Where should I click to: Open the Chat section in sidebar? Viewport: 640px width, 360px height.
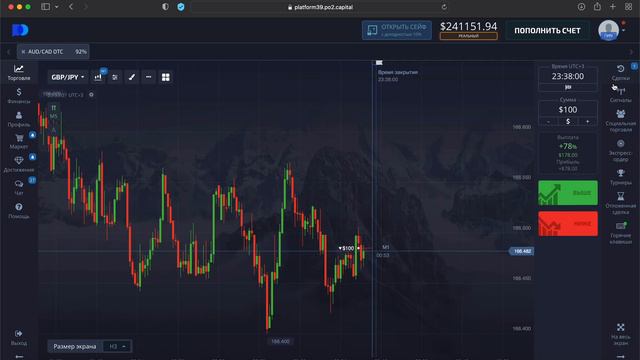pos(19,187)
